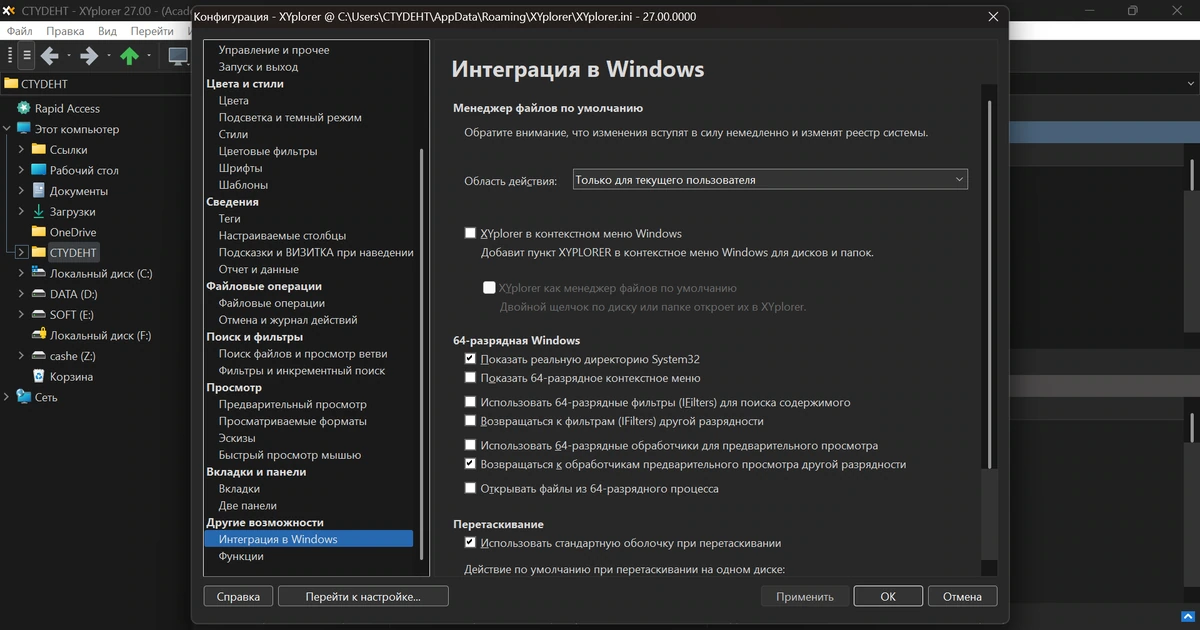Open the Вид menu
1200x630 pixels.
click(x=107, y=32)
